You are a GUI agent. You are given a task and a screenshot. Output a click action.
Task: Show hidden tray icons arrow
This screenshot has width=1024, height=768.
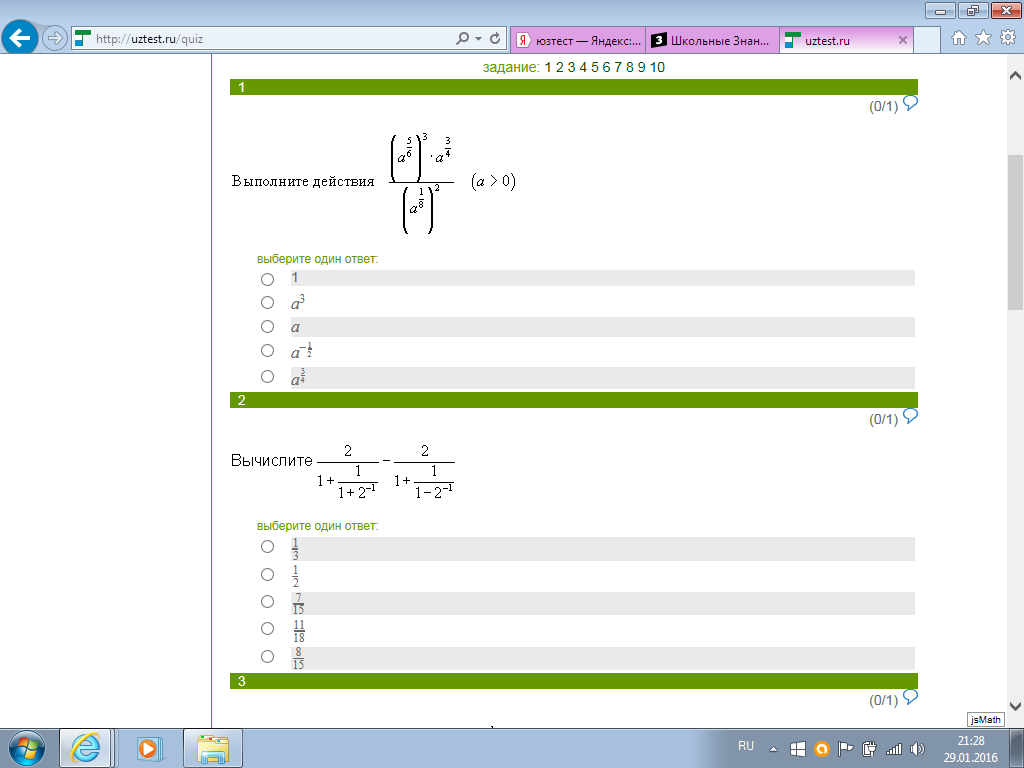[x=773, y=748]
